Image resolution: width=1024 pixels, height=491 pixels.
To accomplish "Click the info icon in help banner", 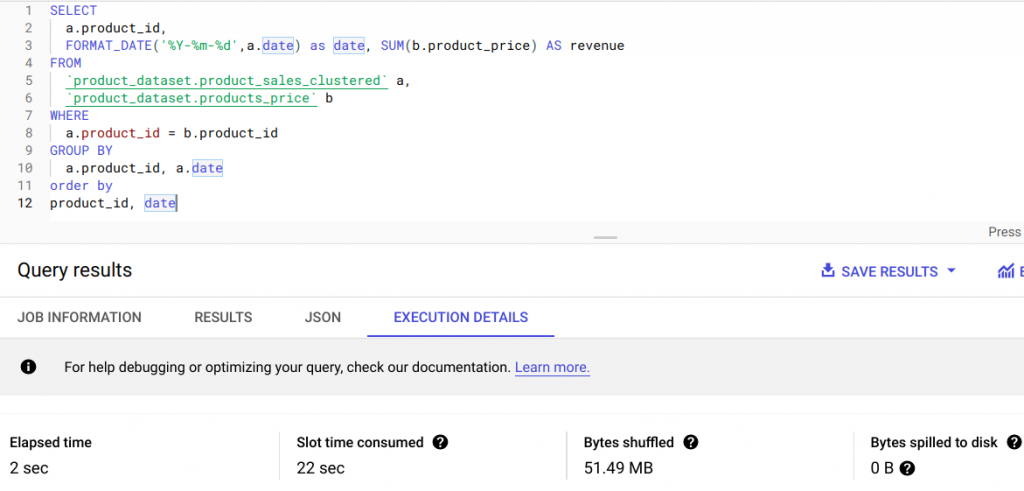I will pyautogui.click(x=28, y=367).
